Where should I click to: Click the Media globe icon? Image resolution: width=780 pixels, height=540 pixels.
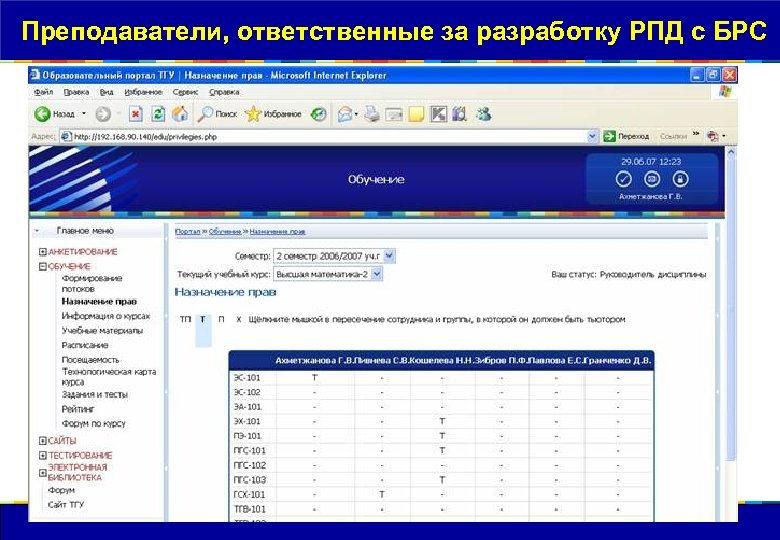click(318, 114)
